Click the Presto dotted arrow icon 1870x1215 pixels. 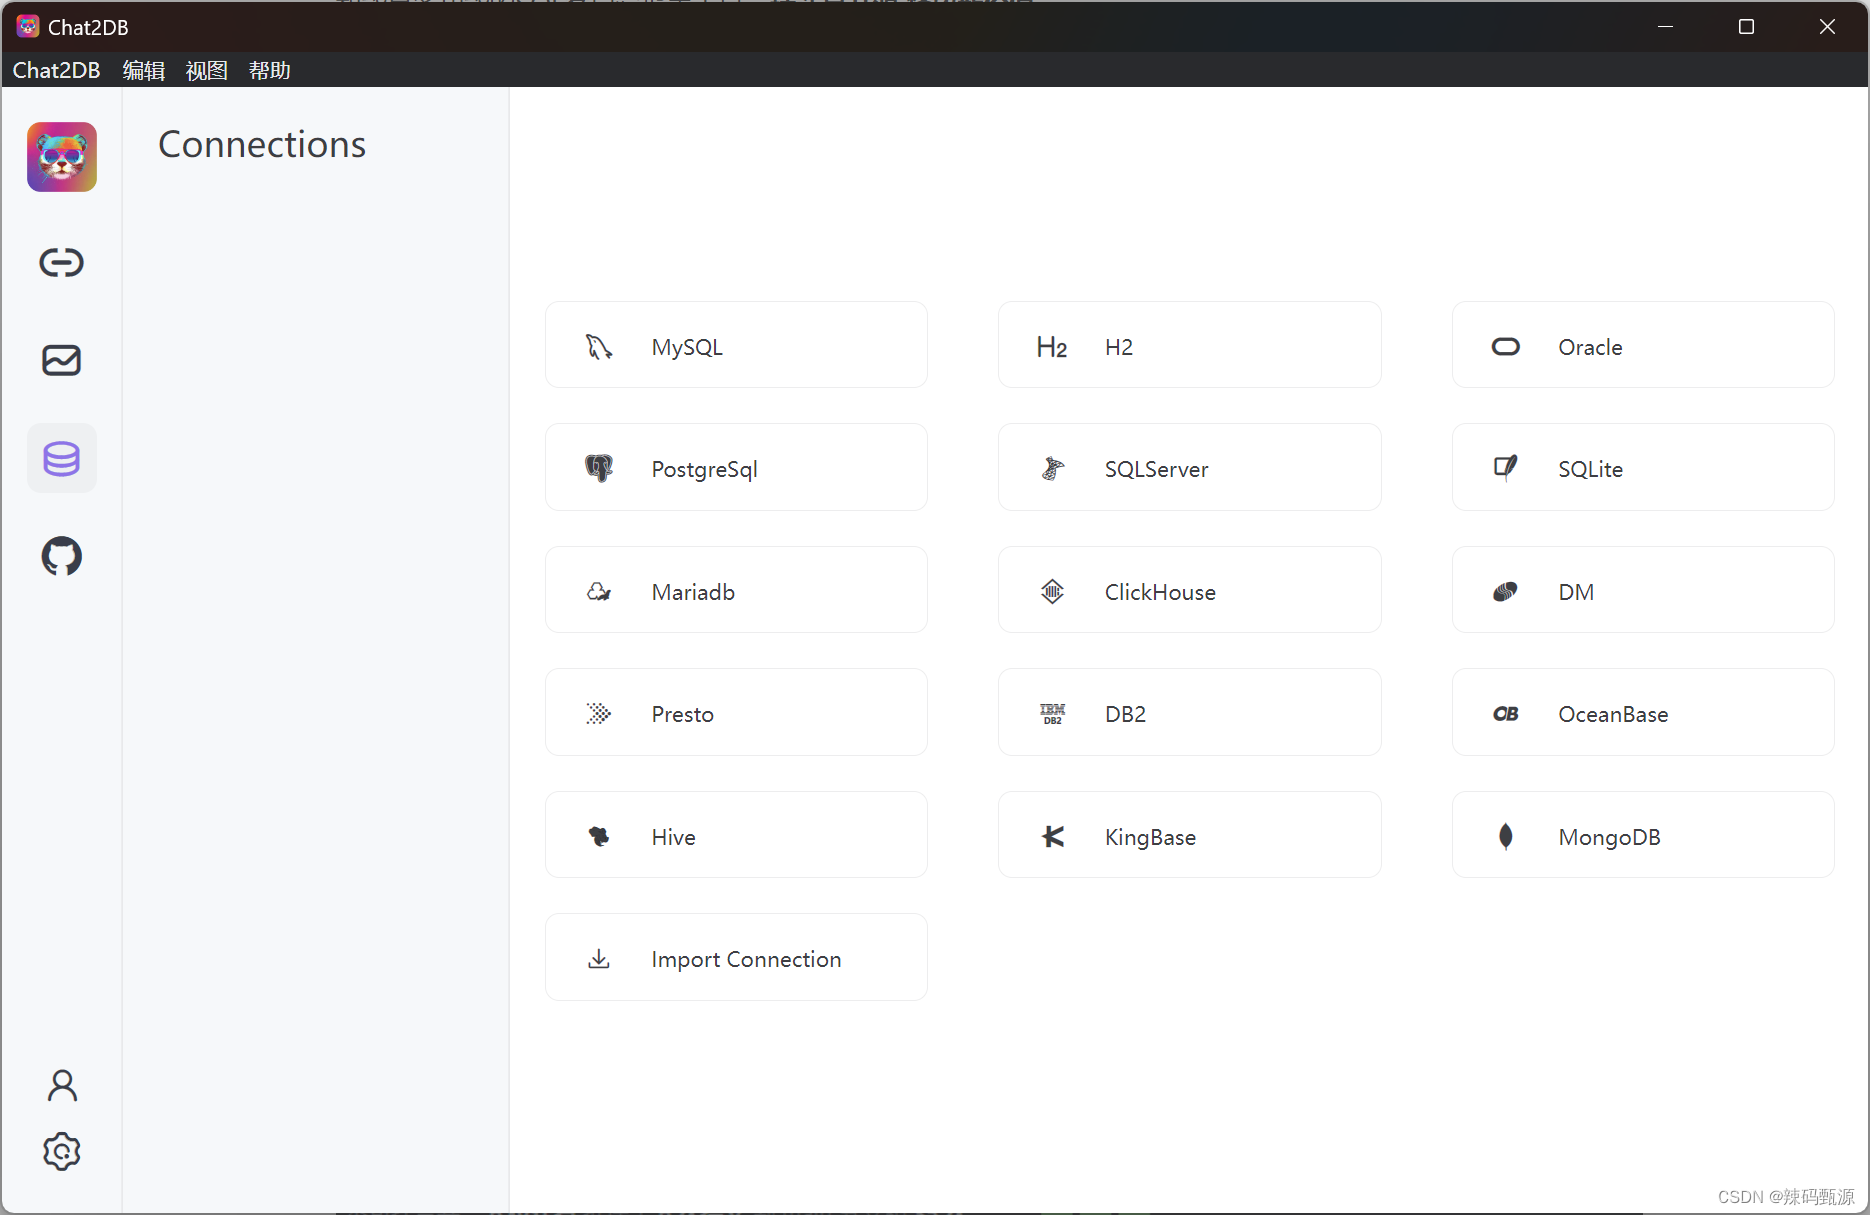pos(599,714)
